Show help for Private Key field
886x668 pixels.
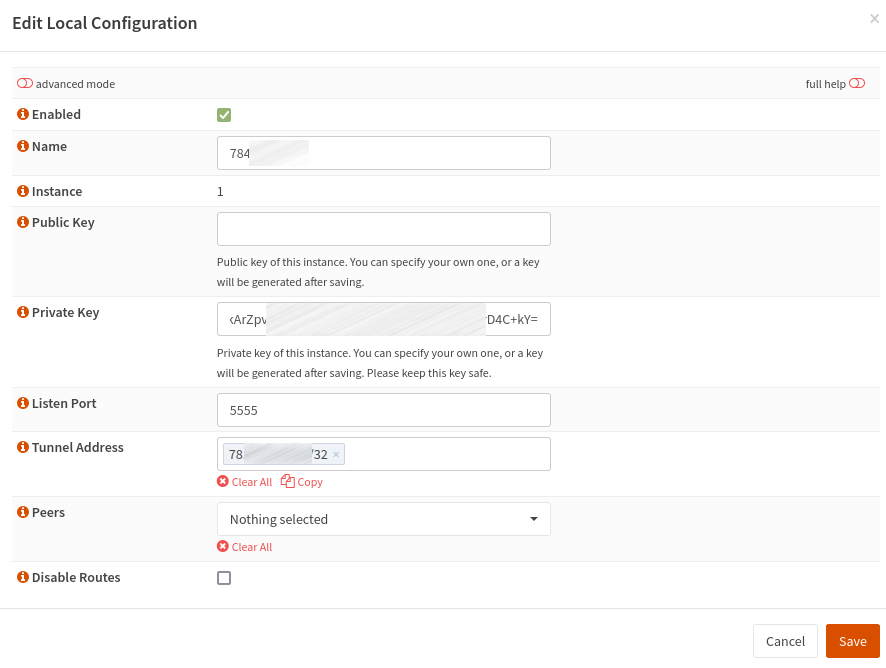[x=23, y=313]
